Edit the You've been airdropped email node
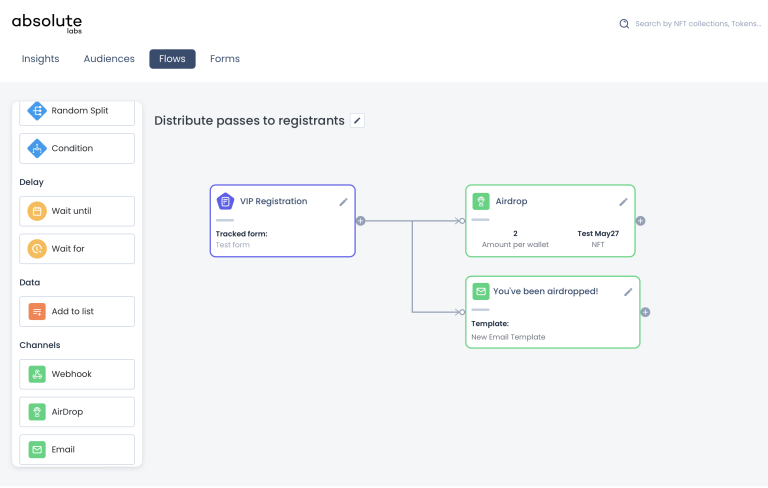768x488 pixels. [x=628, y=292]
